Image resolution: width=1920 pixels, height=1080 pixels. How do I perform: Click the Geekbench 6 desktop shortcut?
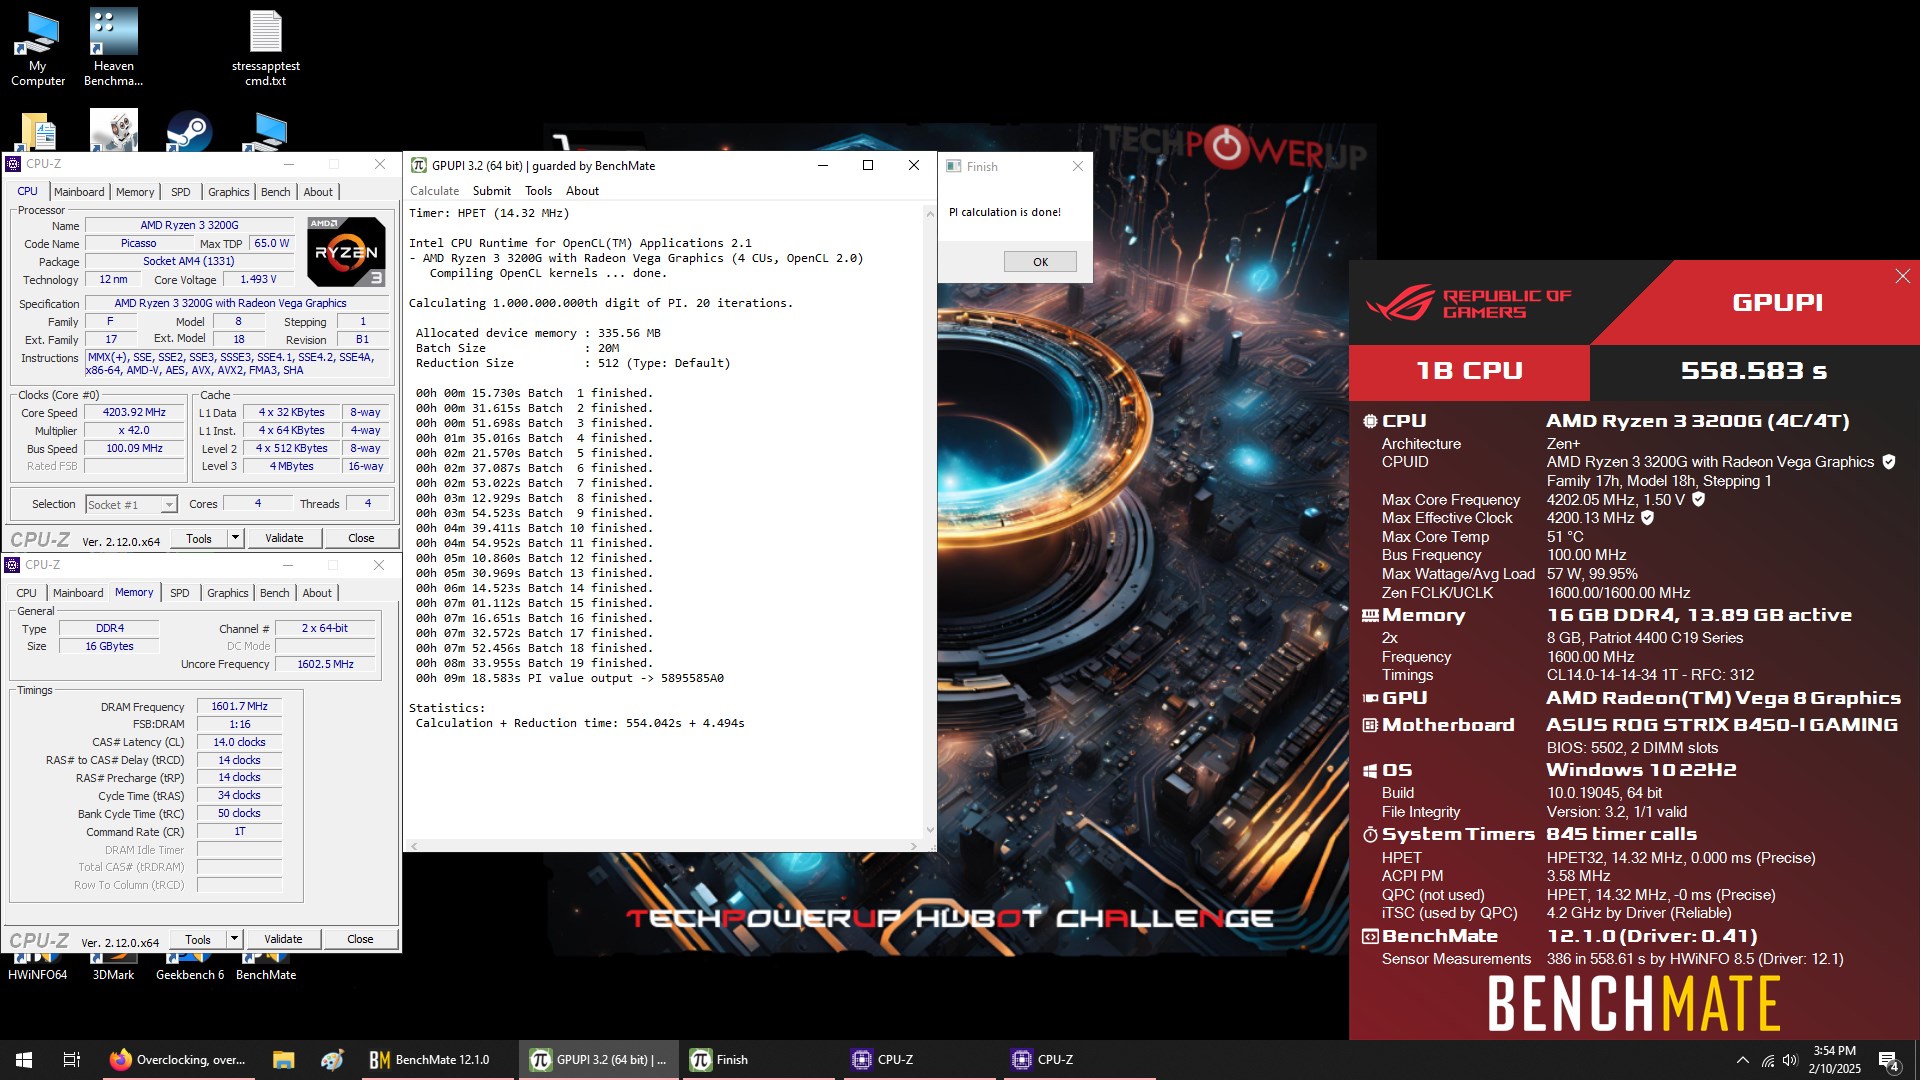[x=190, y=967]
